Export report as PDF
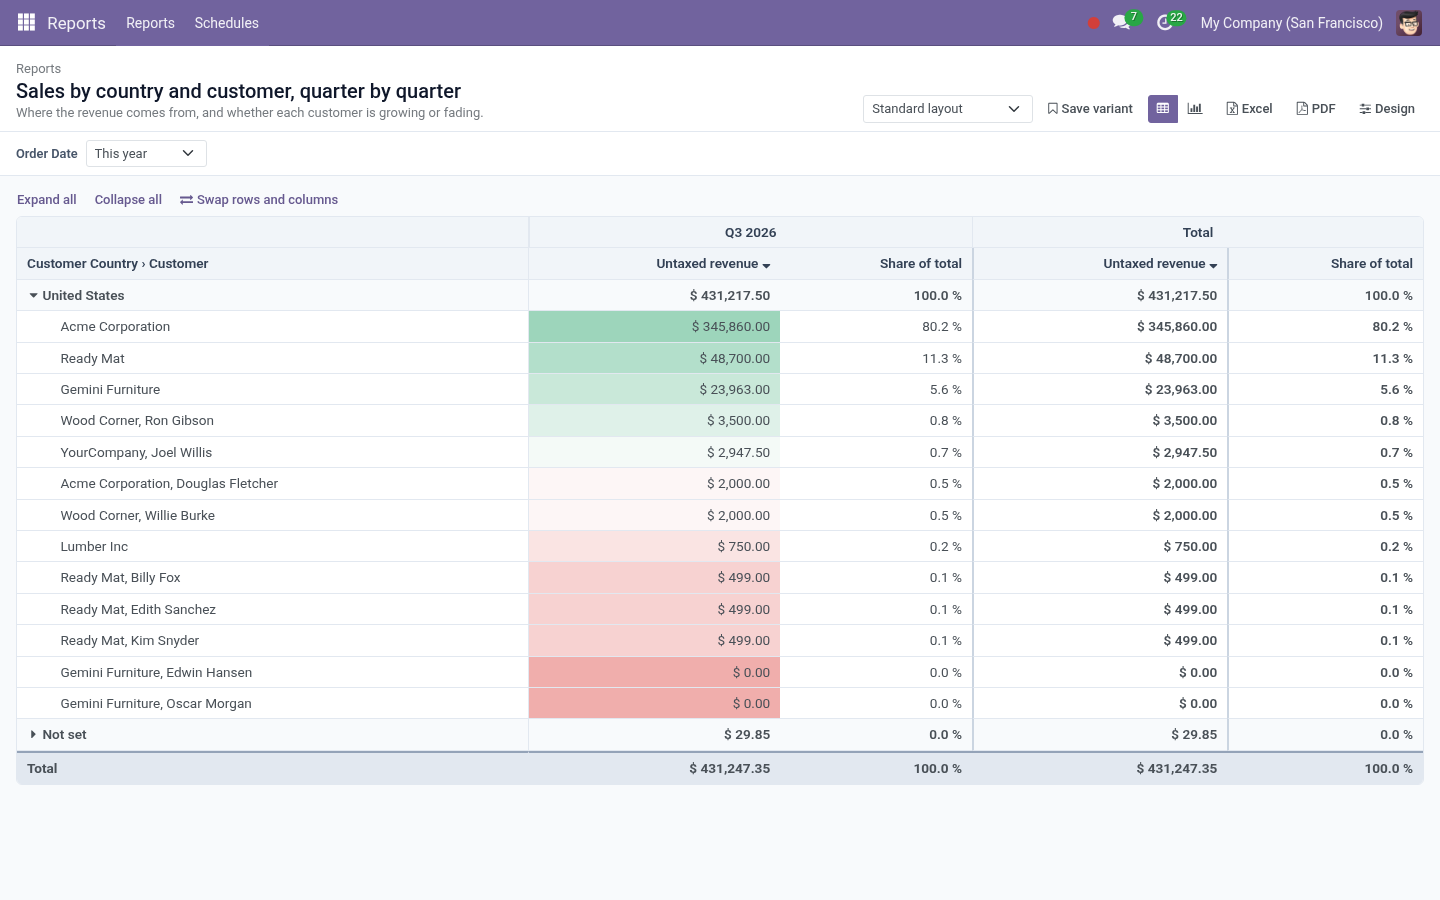This screenshot has width=1440, height=900. pos(1316,109)
